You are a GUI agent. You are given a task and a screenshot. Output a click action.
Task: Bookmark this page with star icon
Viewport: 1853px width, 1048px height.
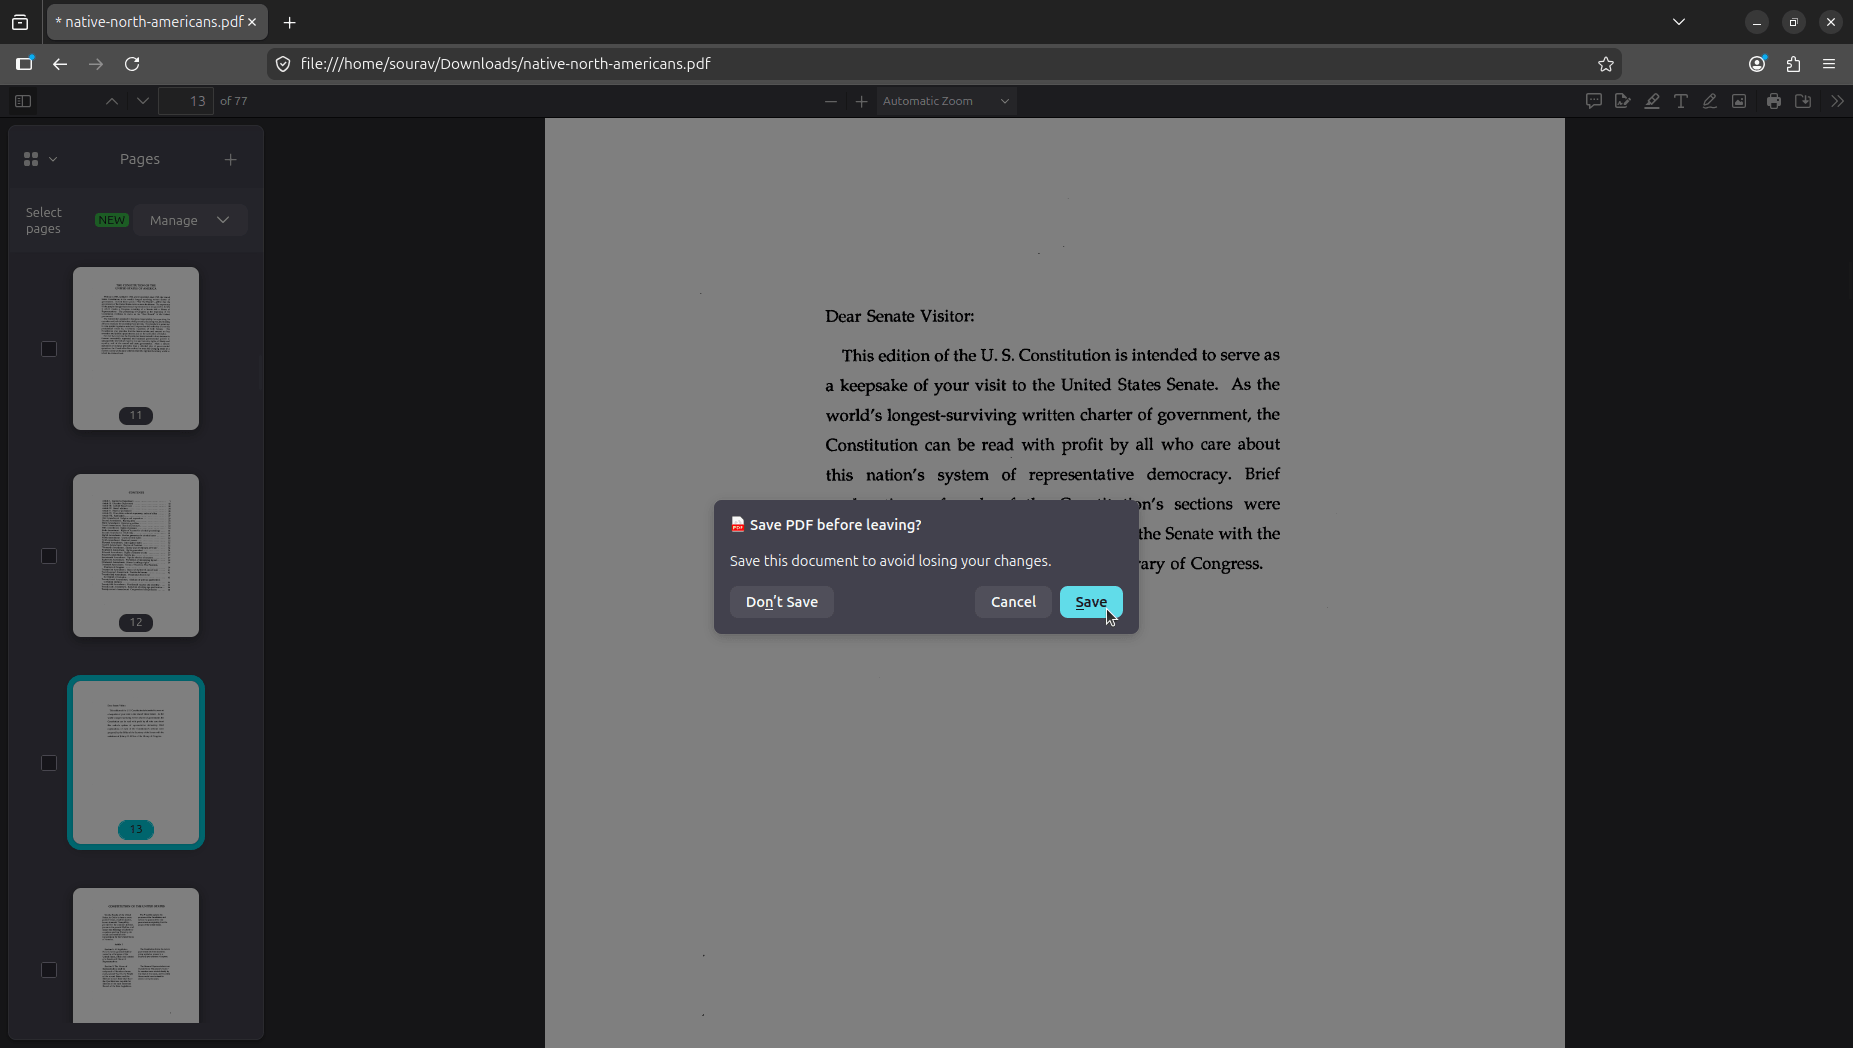point(1606,64)
